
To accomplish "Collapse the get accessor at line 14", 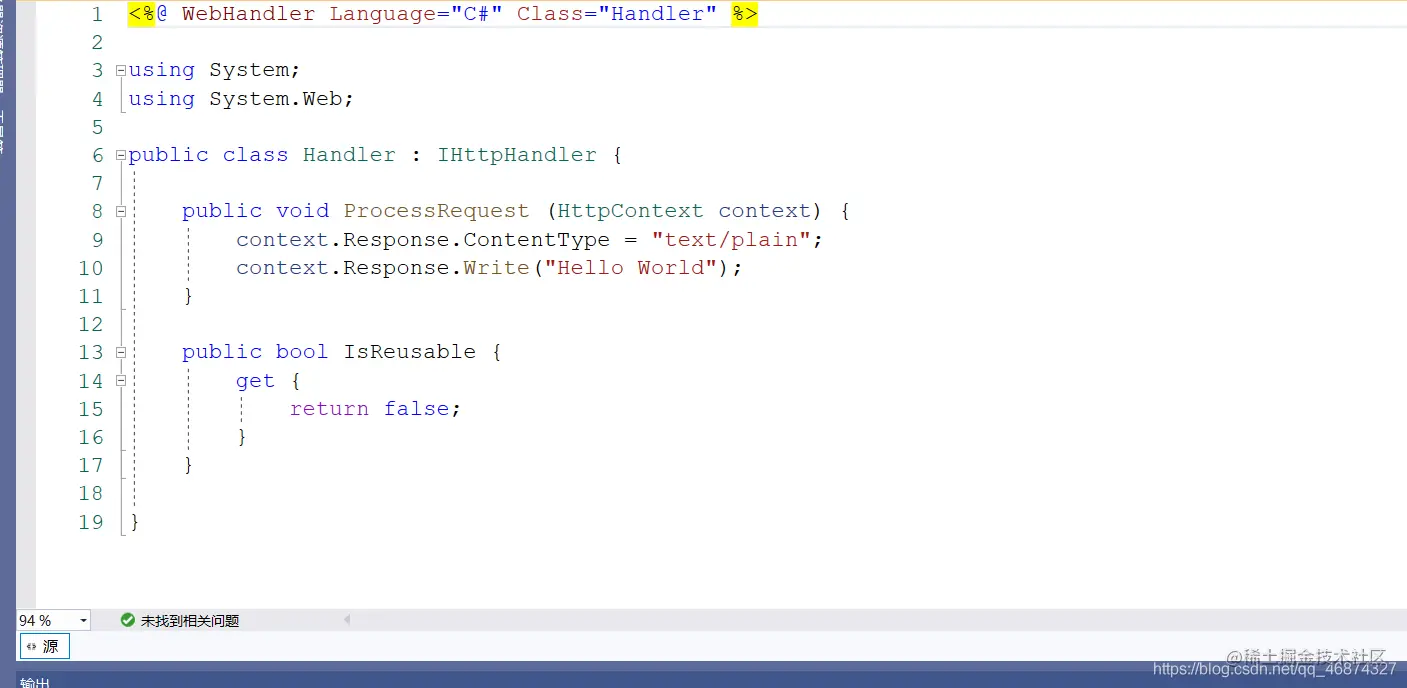I will pos(121,381).
